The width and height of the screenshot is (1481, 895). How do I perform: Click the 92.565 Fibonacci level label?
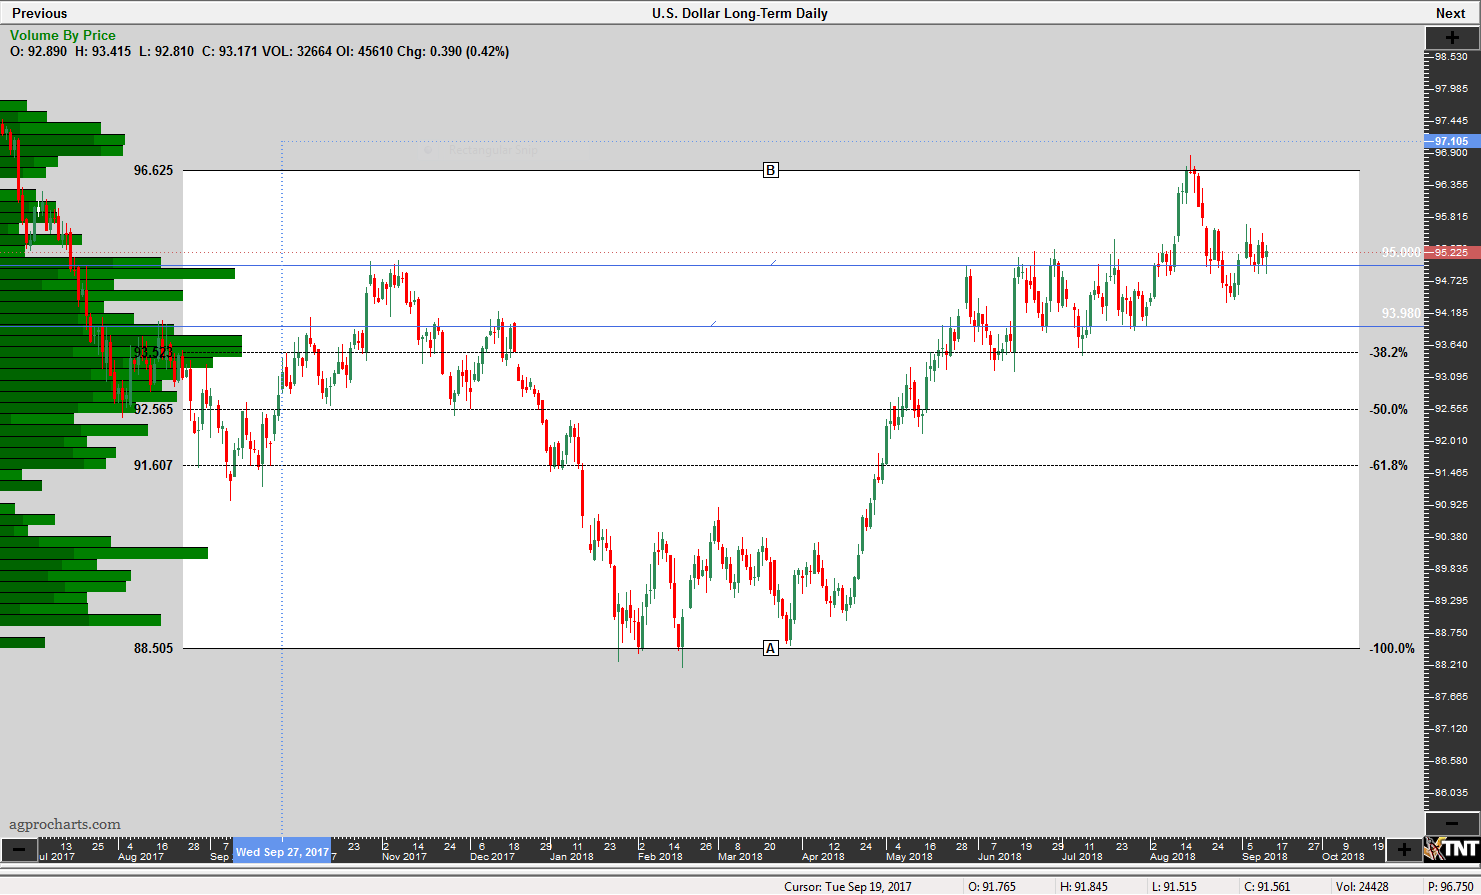pyautogui.click(x=154, y=410)
